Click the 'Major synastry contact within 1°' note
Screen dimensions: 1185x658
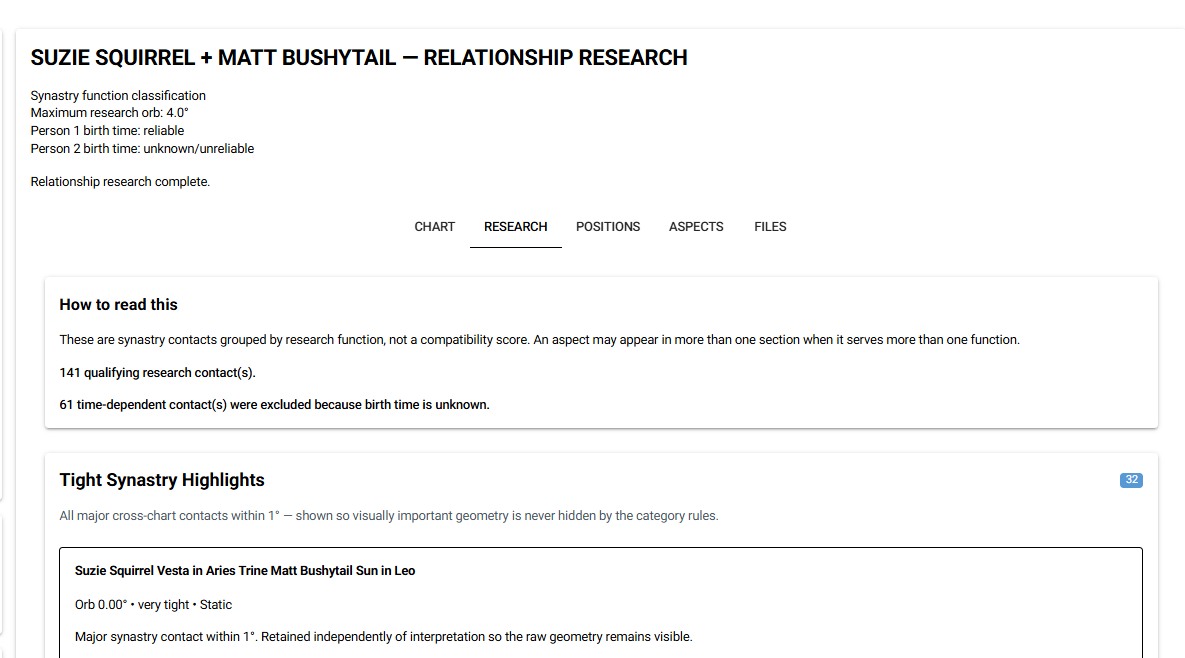383,637
